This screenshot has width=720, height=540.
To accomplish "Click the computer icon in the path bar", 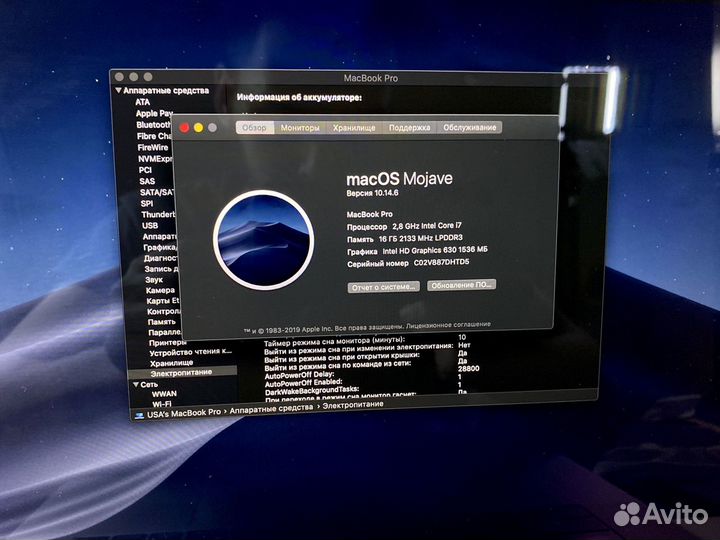I will pyautogui.click(x=137, y=412).
